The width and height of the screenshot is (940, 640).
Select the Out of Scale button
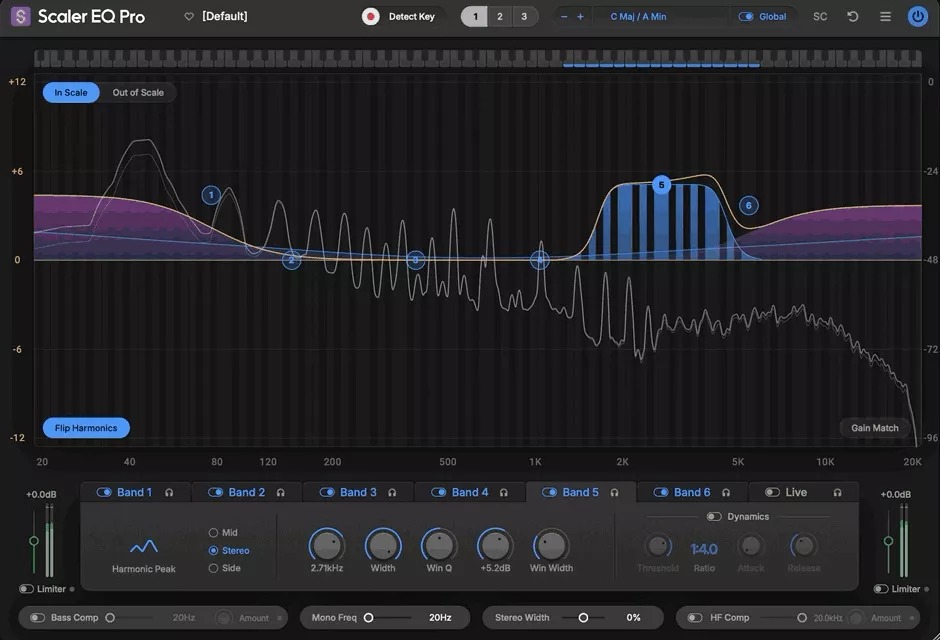[x=138, y=92]
